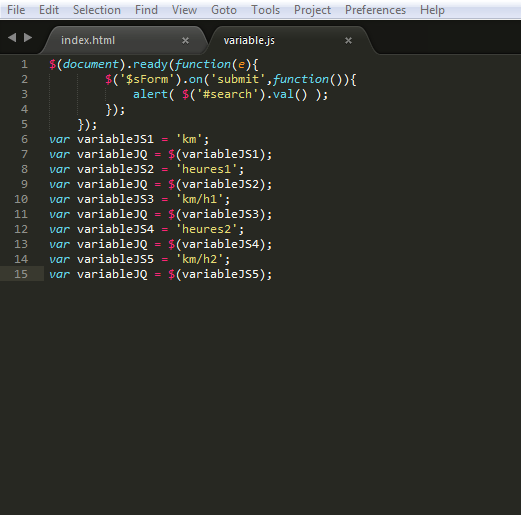
Task: Place cursor in 'km/h2' string
Action: tap(199, 259)
